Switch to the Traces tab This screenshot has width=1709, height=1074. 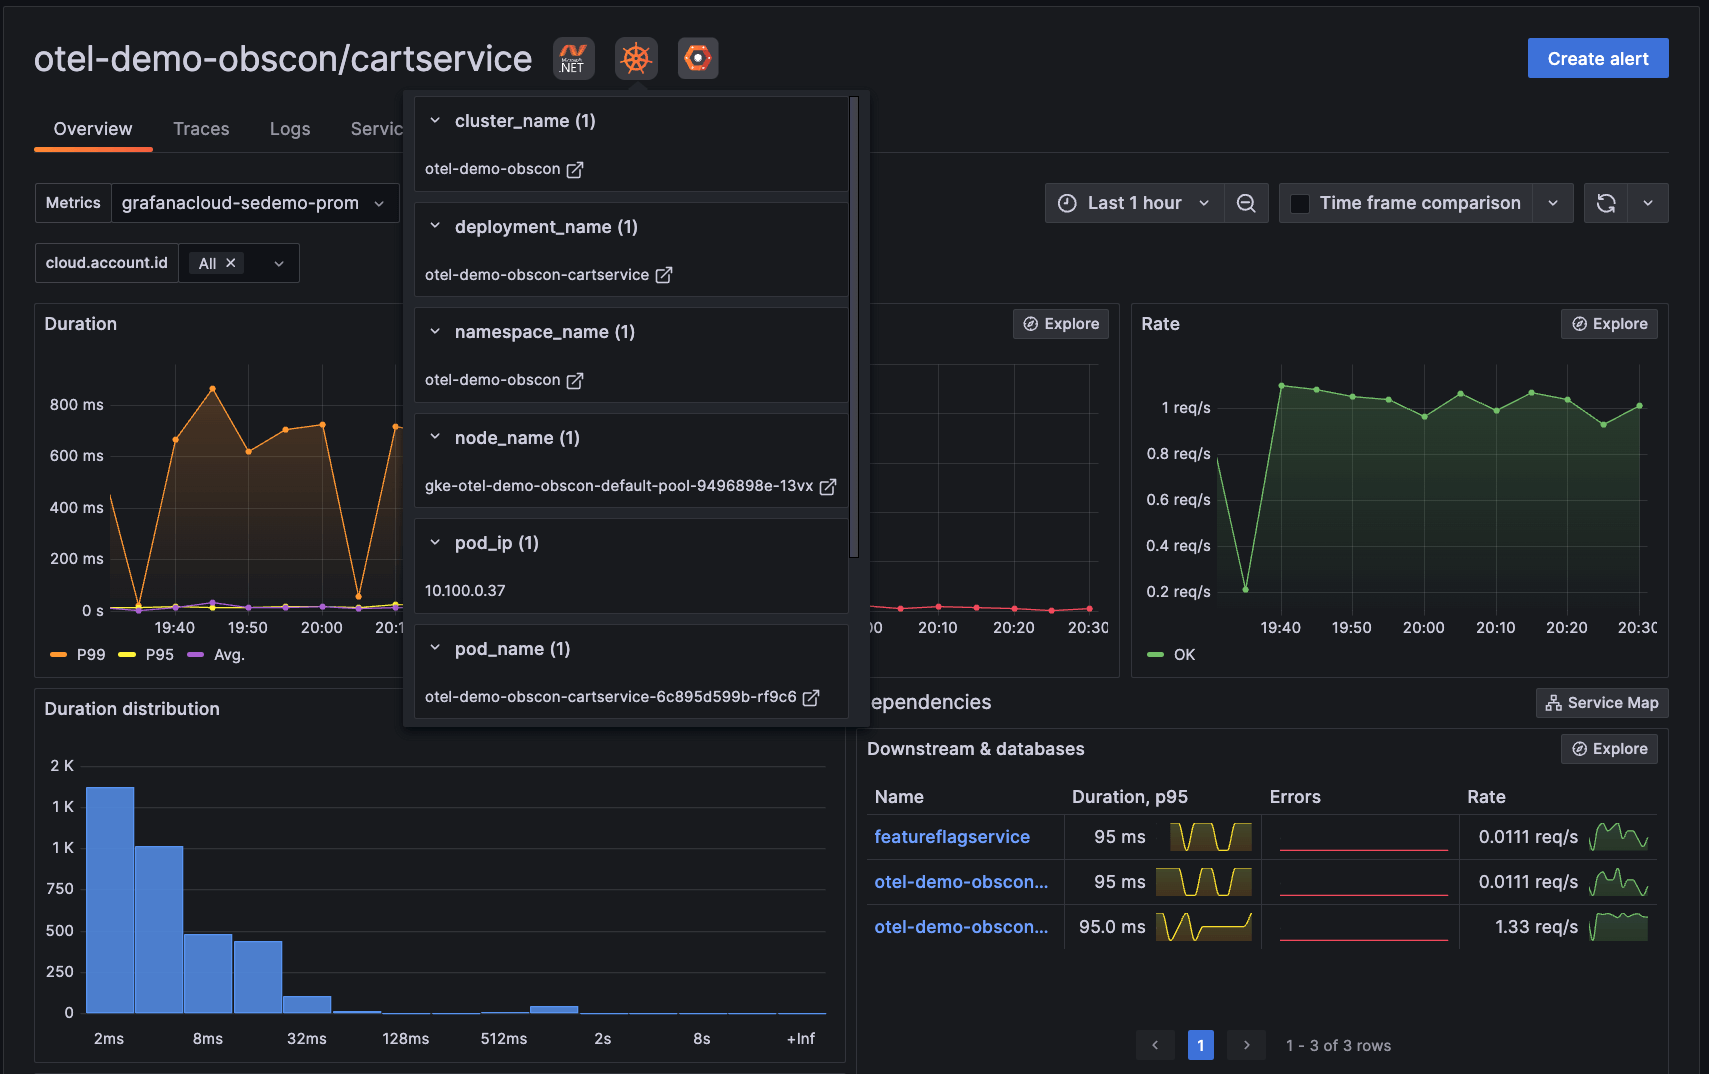[x=200, y=128]
